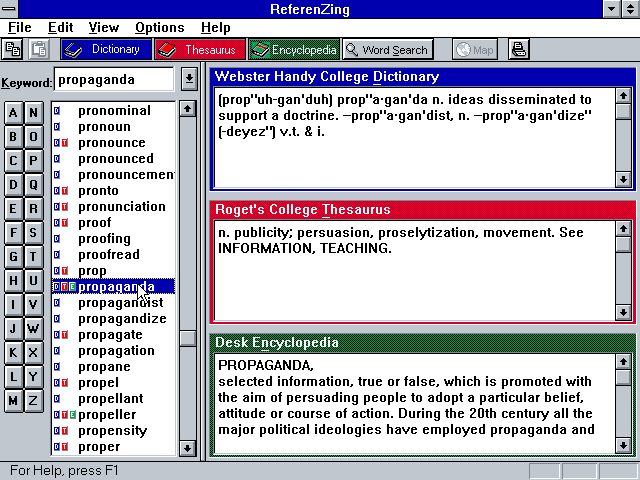
Task: Select 'proofread' in the word list
Action: point(114,255)
